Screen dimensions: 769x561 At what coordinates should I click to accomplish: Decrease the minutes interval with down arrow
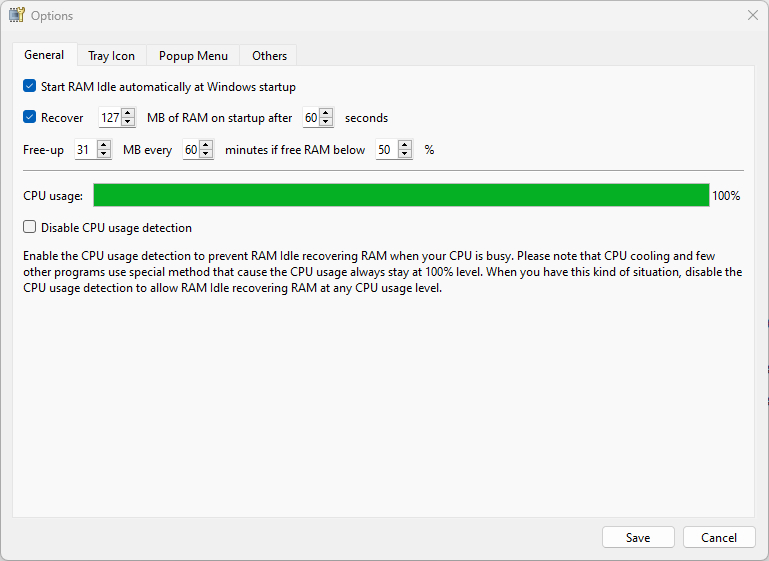point(206,153)
